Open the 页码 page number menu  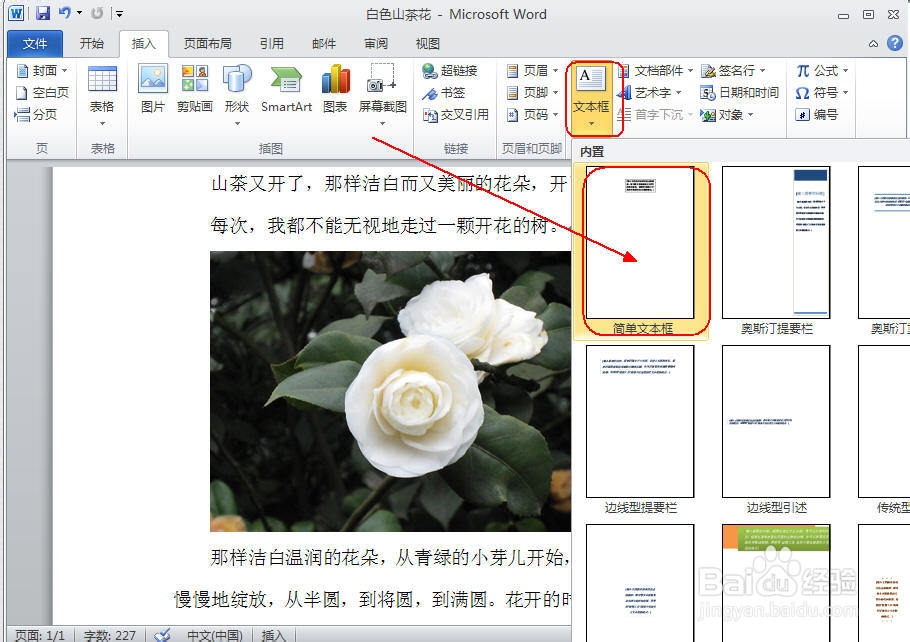pyautogui.click(x=532, y=114)
